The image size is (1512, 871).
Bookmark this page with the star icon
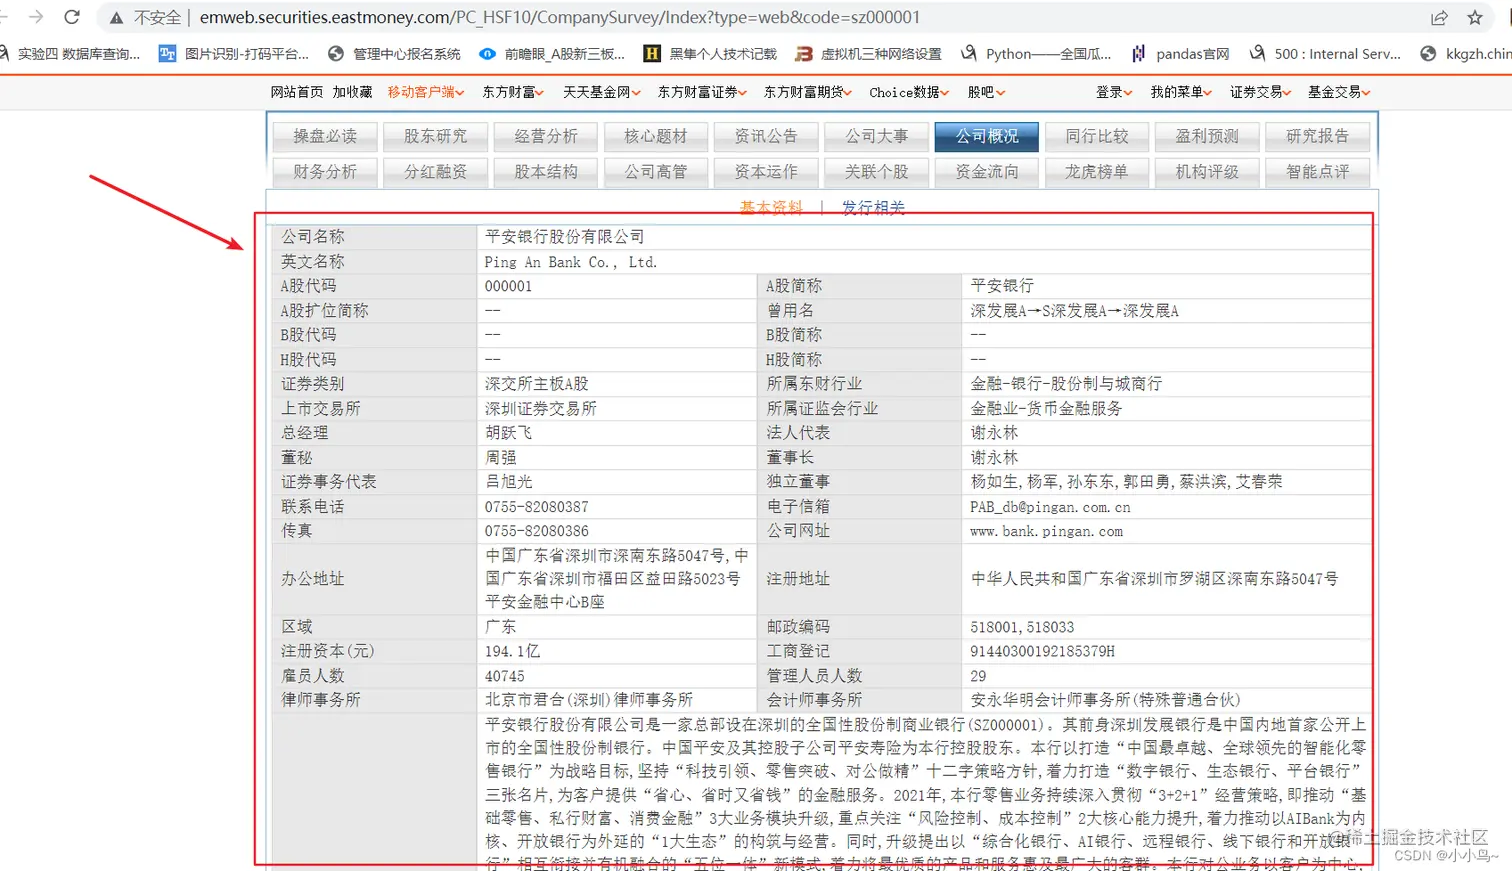1475,17
